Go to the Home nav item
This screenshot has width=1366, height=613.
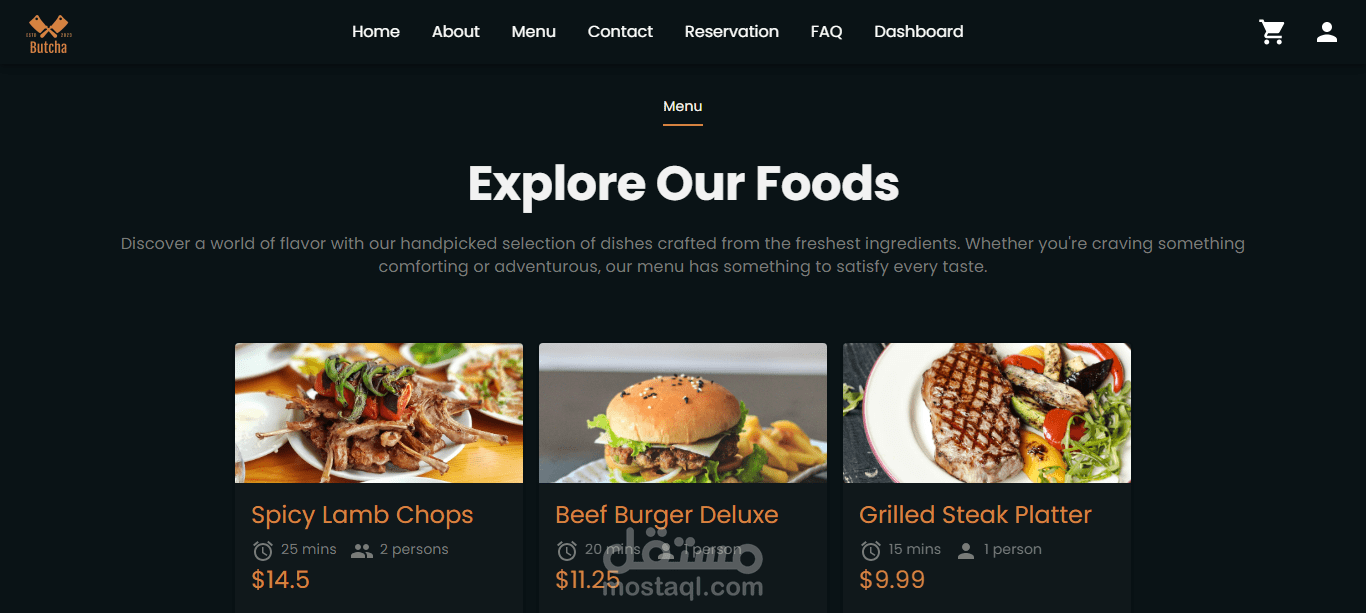(x=376, y=32)
